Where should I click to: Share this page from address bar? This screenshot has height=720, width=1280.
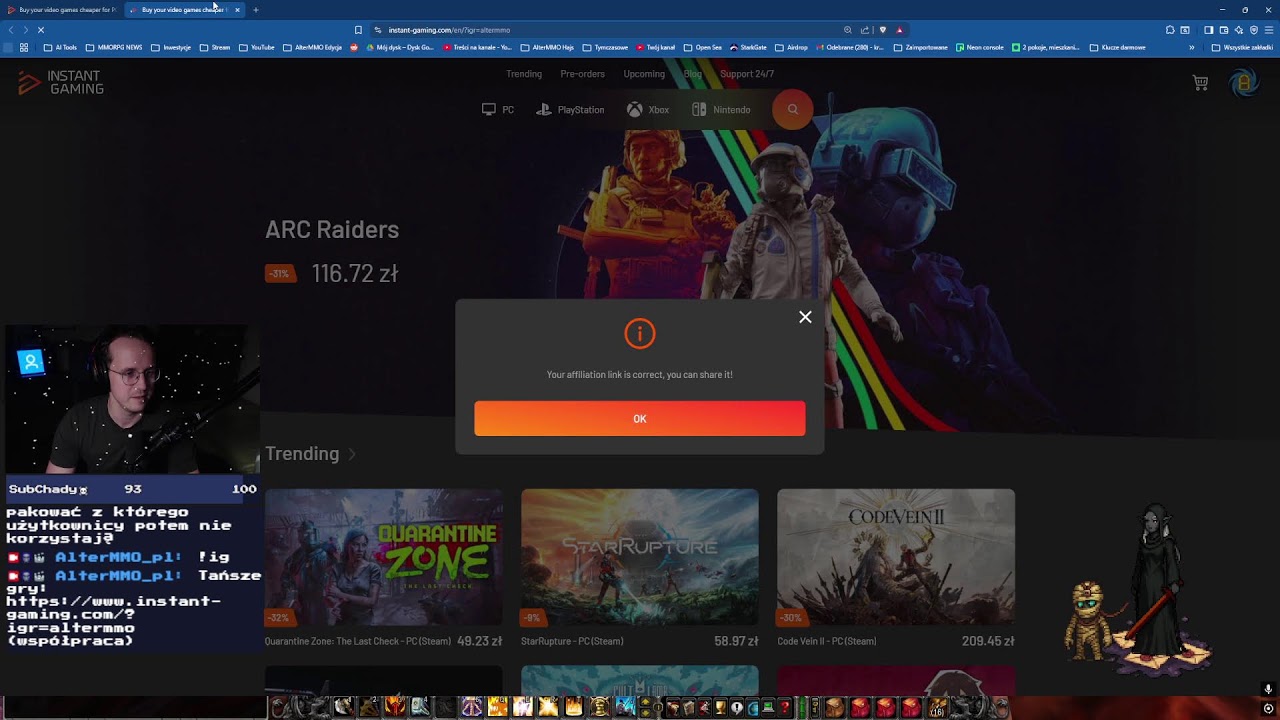pos(865,30)
